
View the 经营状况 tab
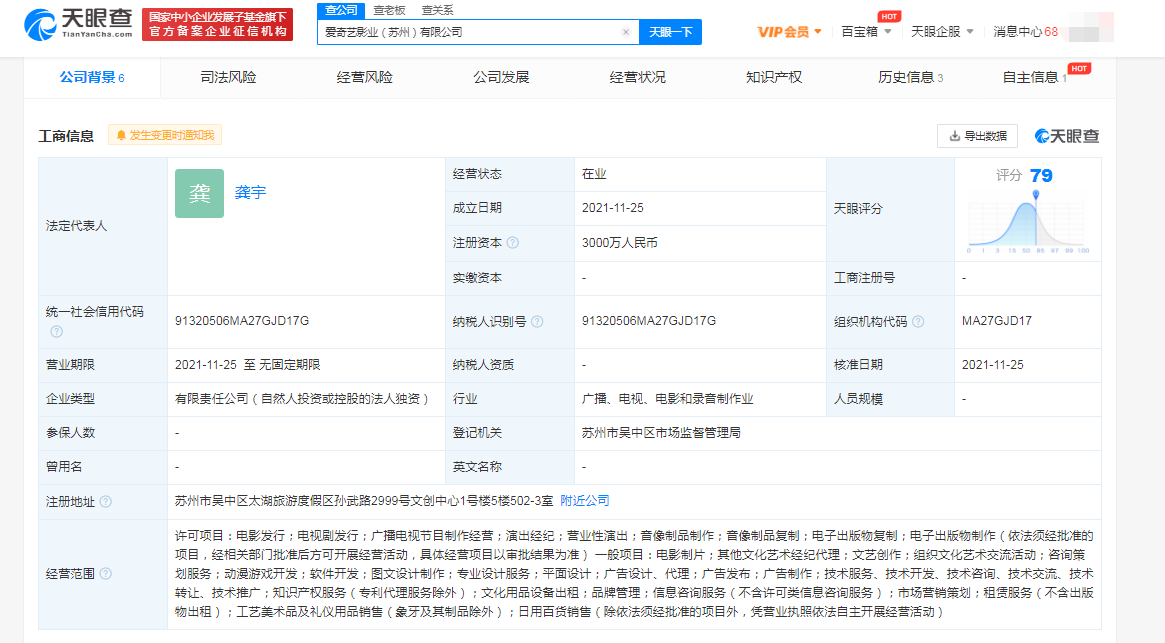(x=637, y=77)
